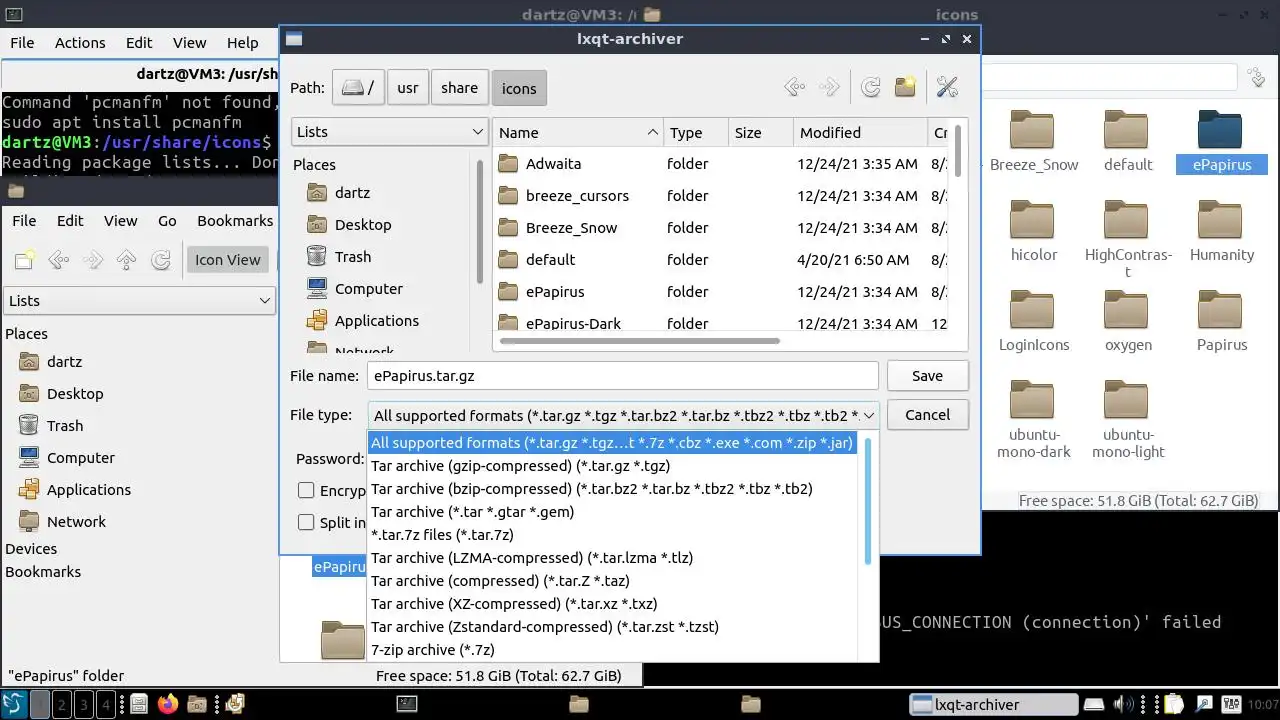Select the Adwaita folder row
This screenshot has width=1280, height=720.
coord(721,164)
